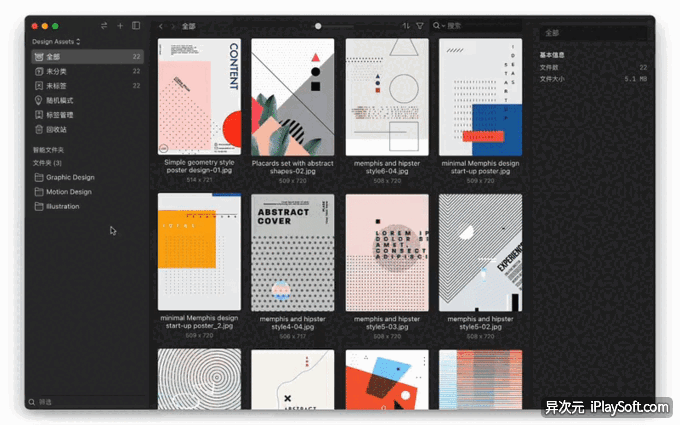The width and height of the screenshot is (680, 425).
Task: Select 未标签 in the sidebar
Action: click(88, 86)
